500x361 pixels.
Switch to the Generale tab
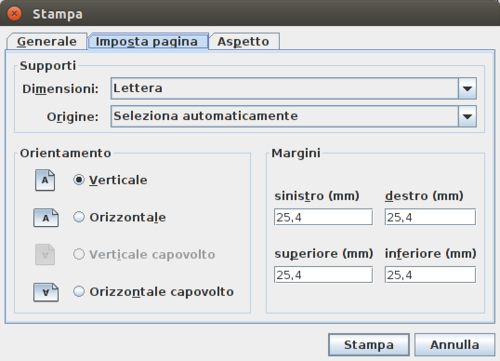47,41
